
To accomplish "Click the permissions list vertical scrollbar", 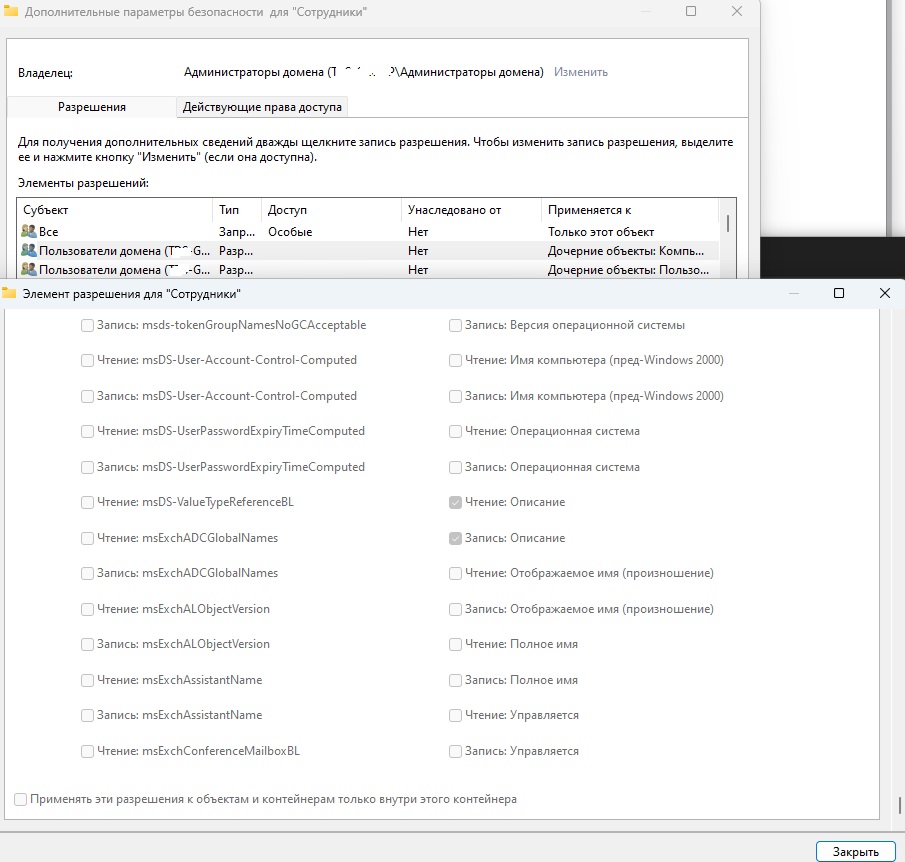I will [727, 223].
